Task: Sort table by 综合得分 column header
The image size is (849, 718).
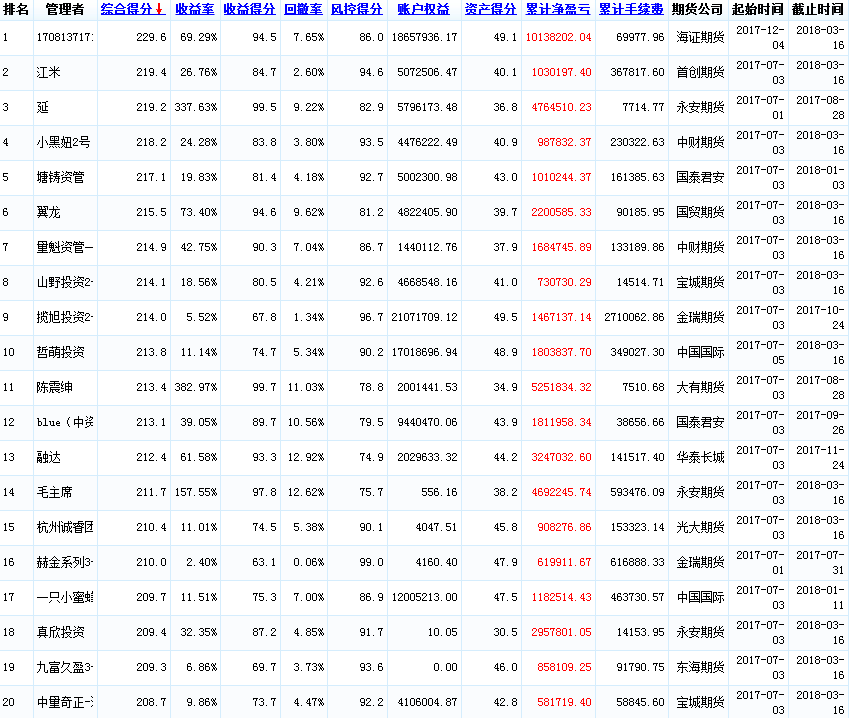Action: click(128, 9)
